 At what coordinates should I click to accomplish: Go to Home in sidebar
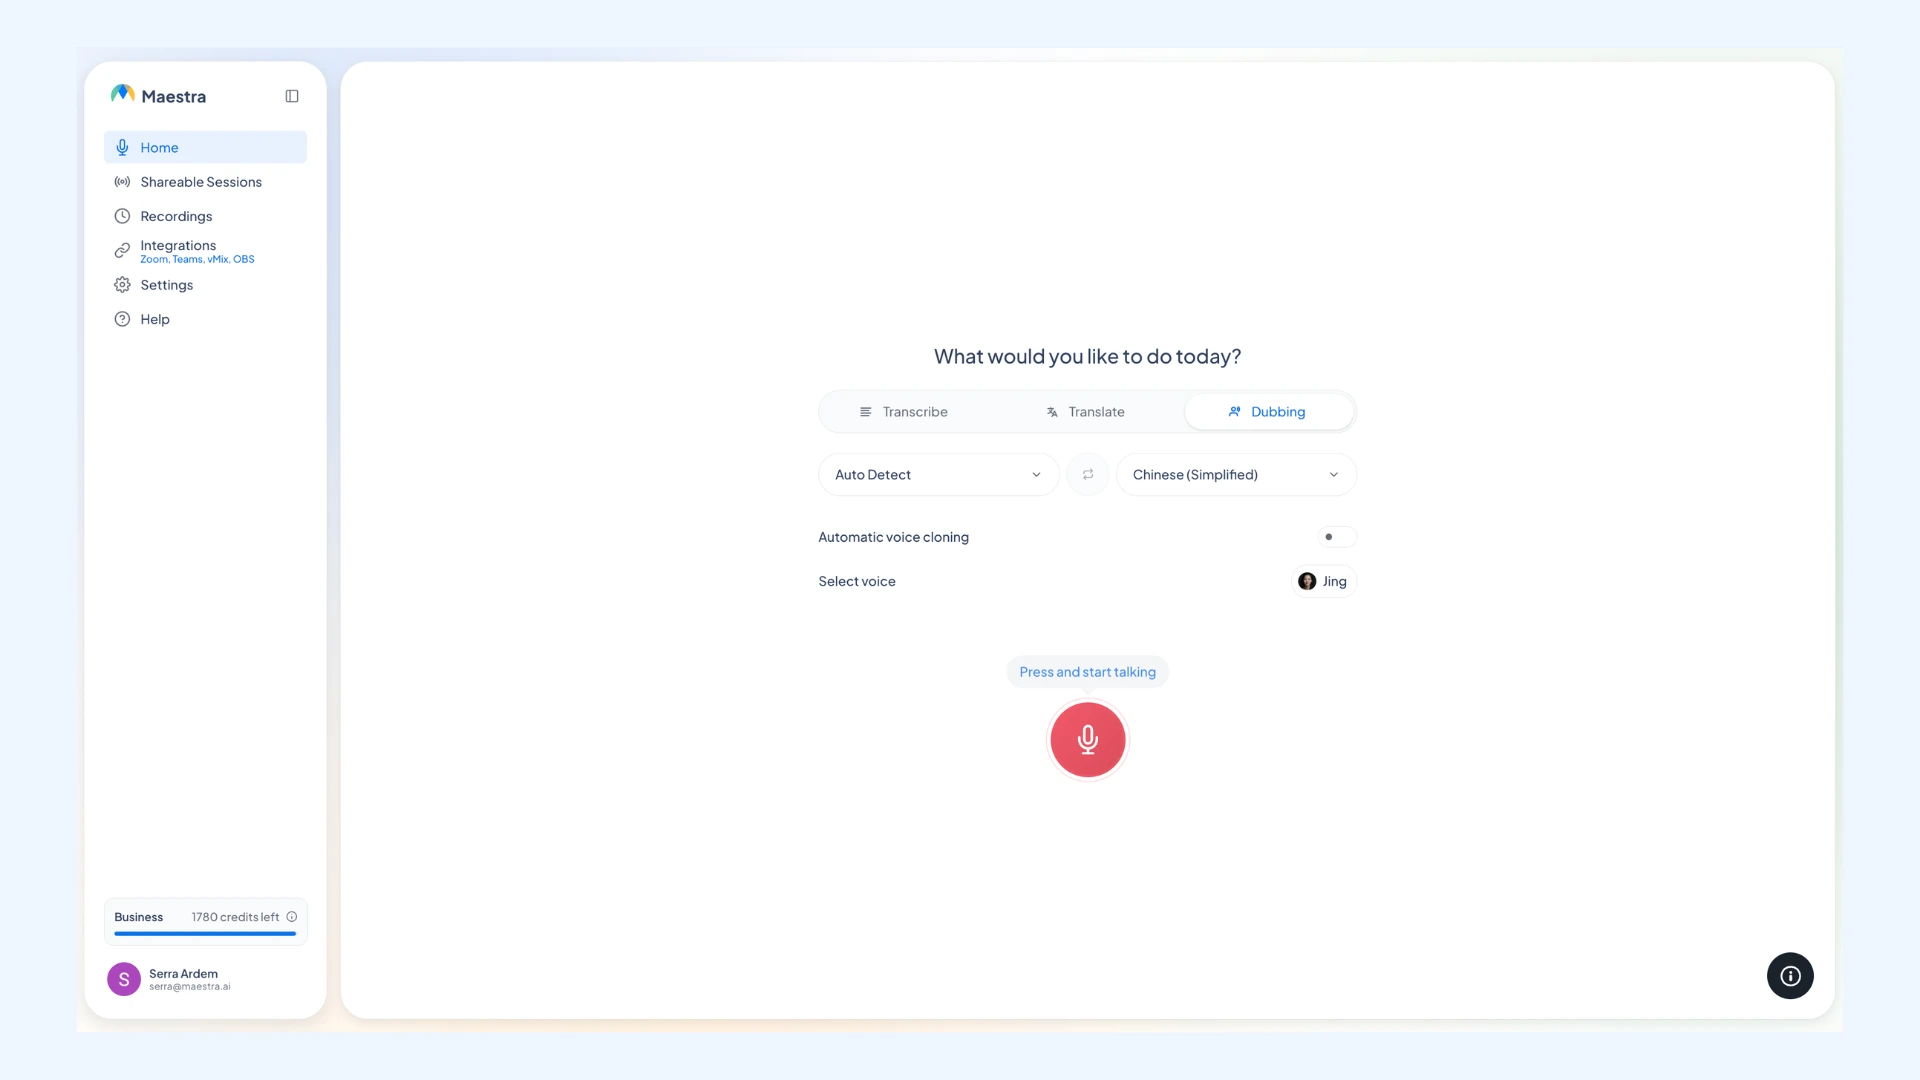pos(205,147)
